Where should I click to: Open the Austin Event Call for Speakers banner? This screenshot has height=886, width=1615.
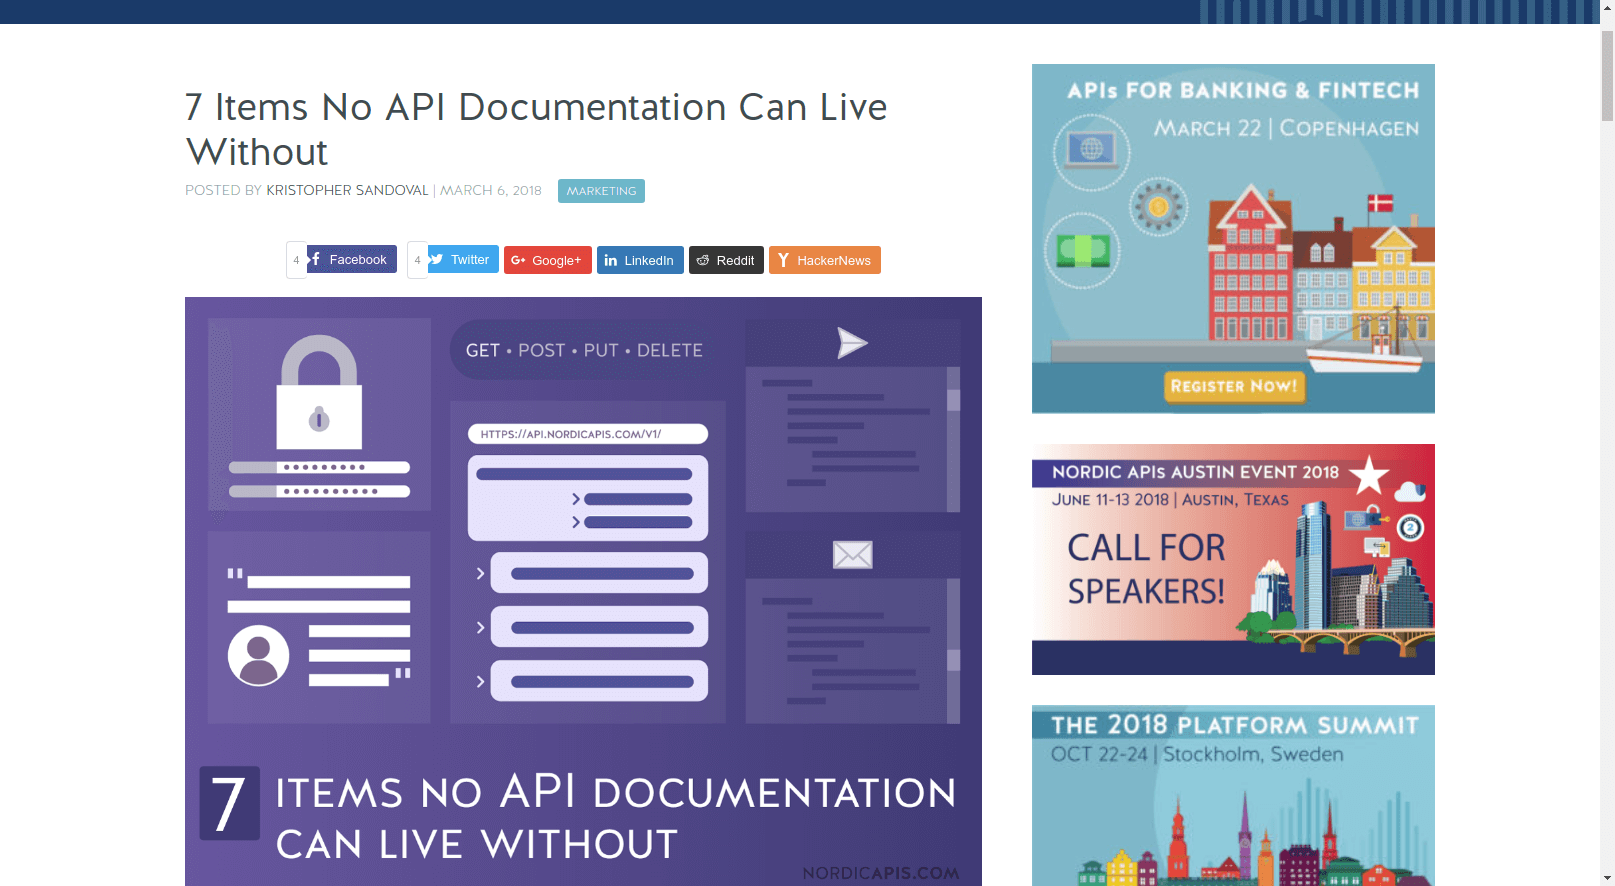1233,559
